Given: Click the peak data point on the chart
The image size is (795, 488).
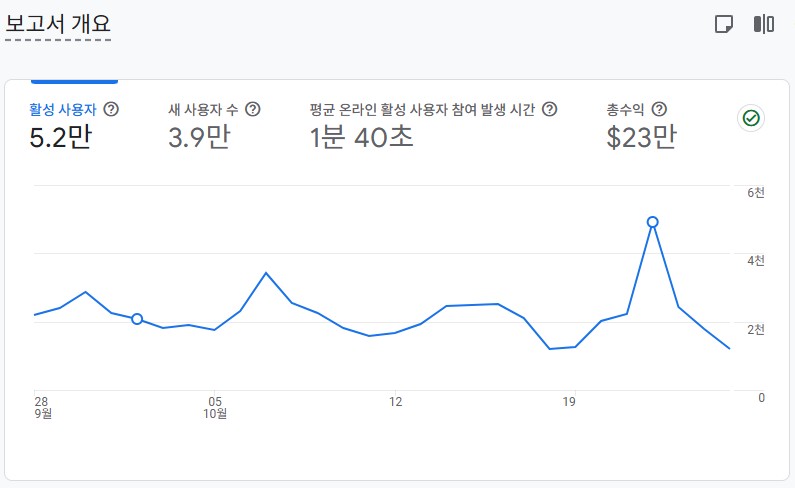Looking at the screenshot, I should (653, 222).
